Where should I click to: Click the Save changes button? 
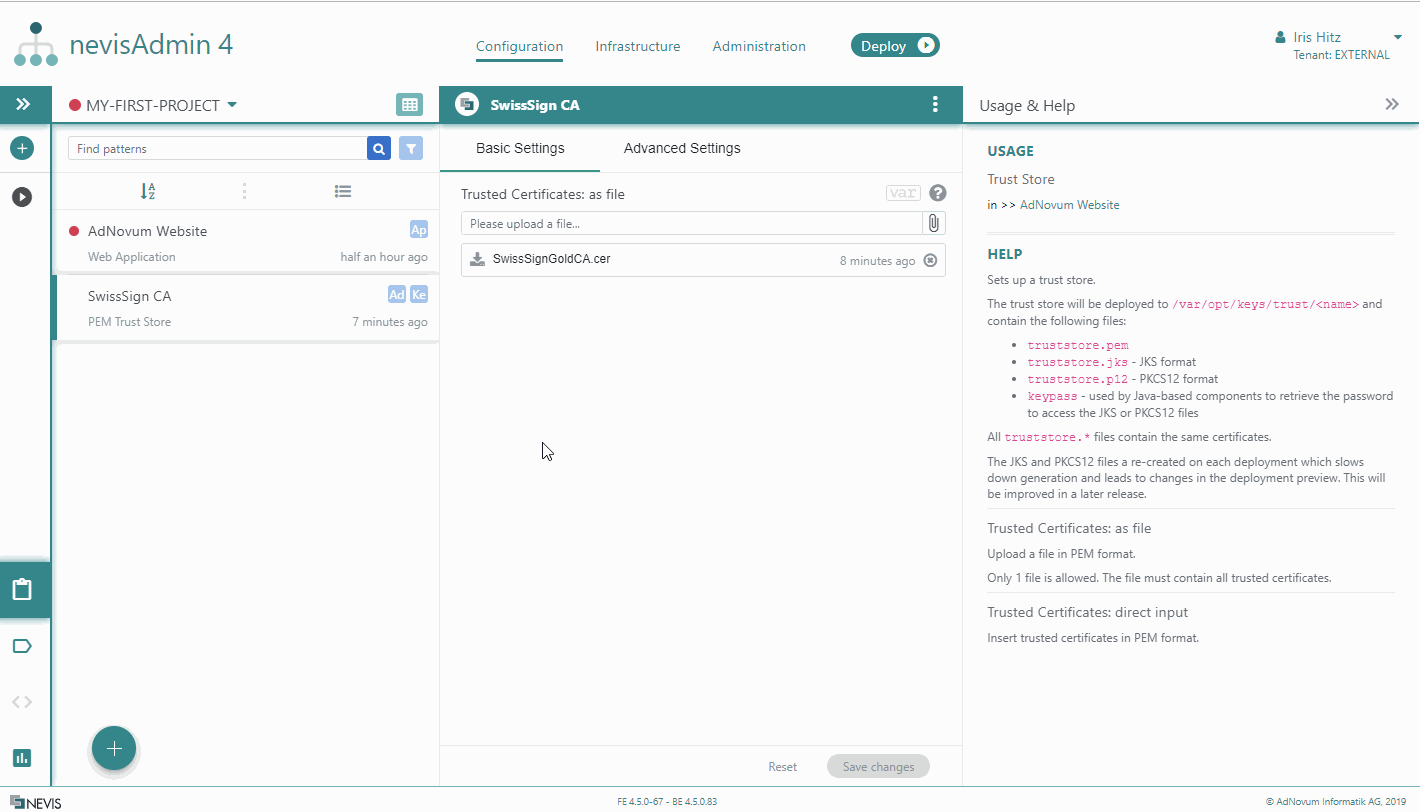(878, 767)
